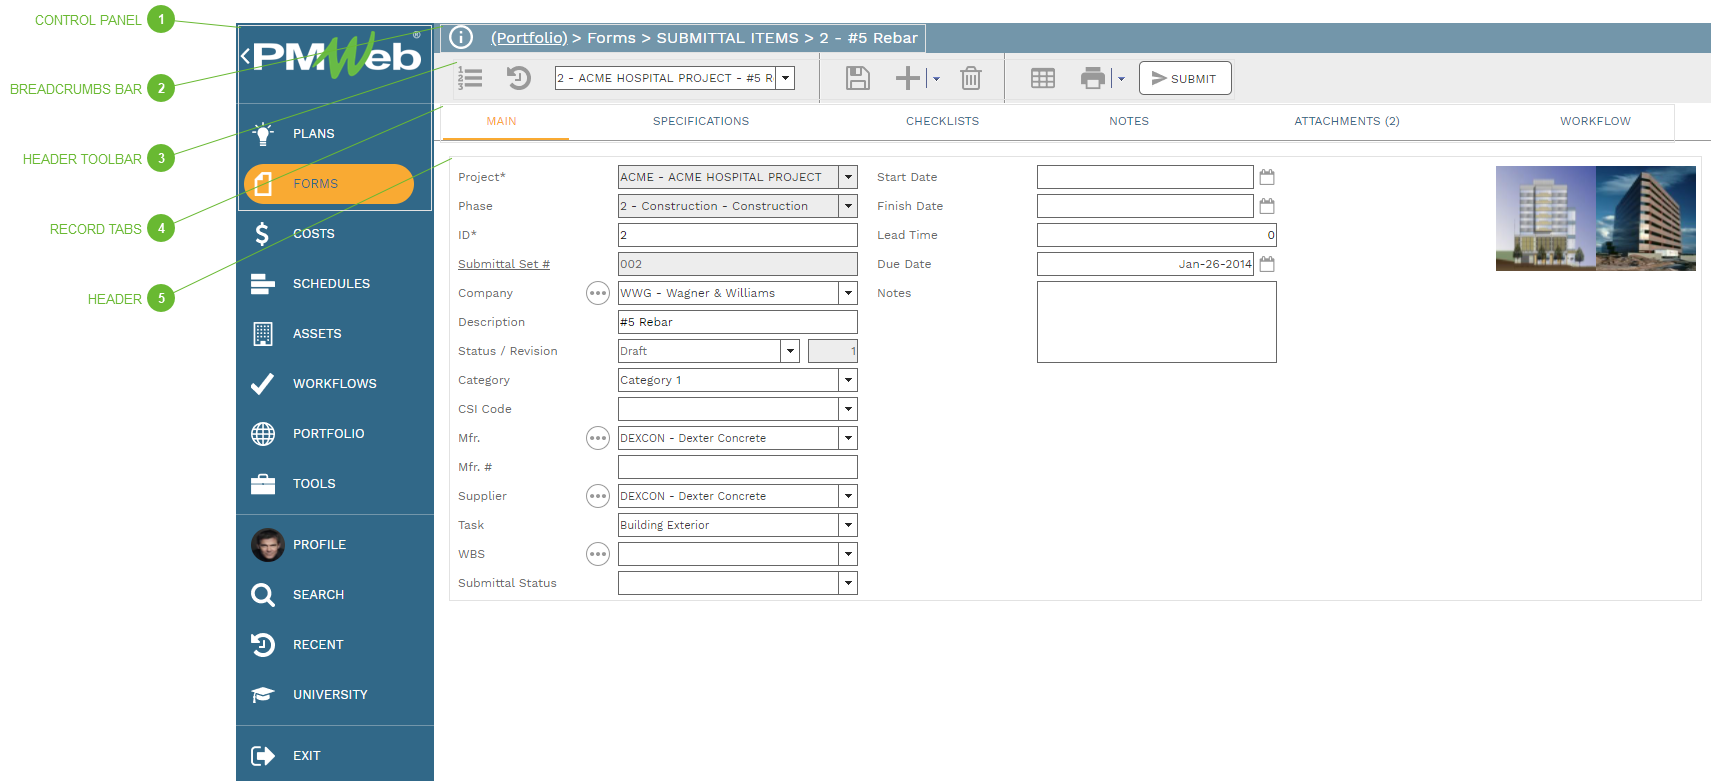Open the Submittal Status dropdown

[848, 583]
